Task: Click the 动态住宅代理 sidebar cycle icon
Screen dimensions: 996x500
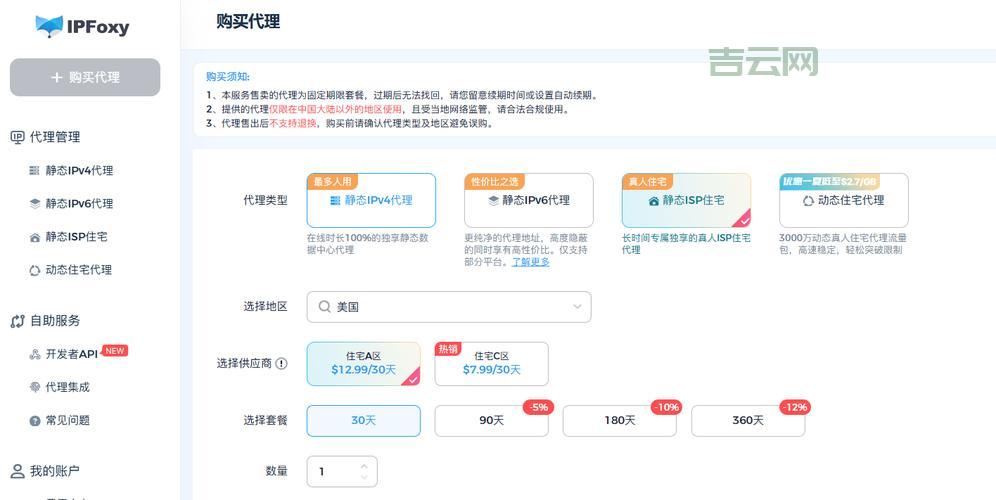Action: pyautogui.click(x=34, y=270)
